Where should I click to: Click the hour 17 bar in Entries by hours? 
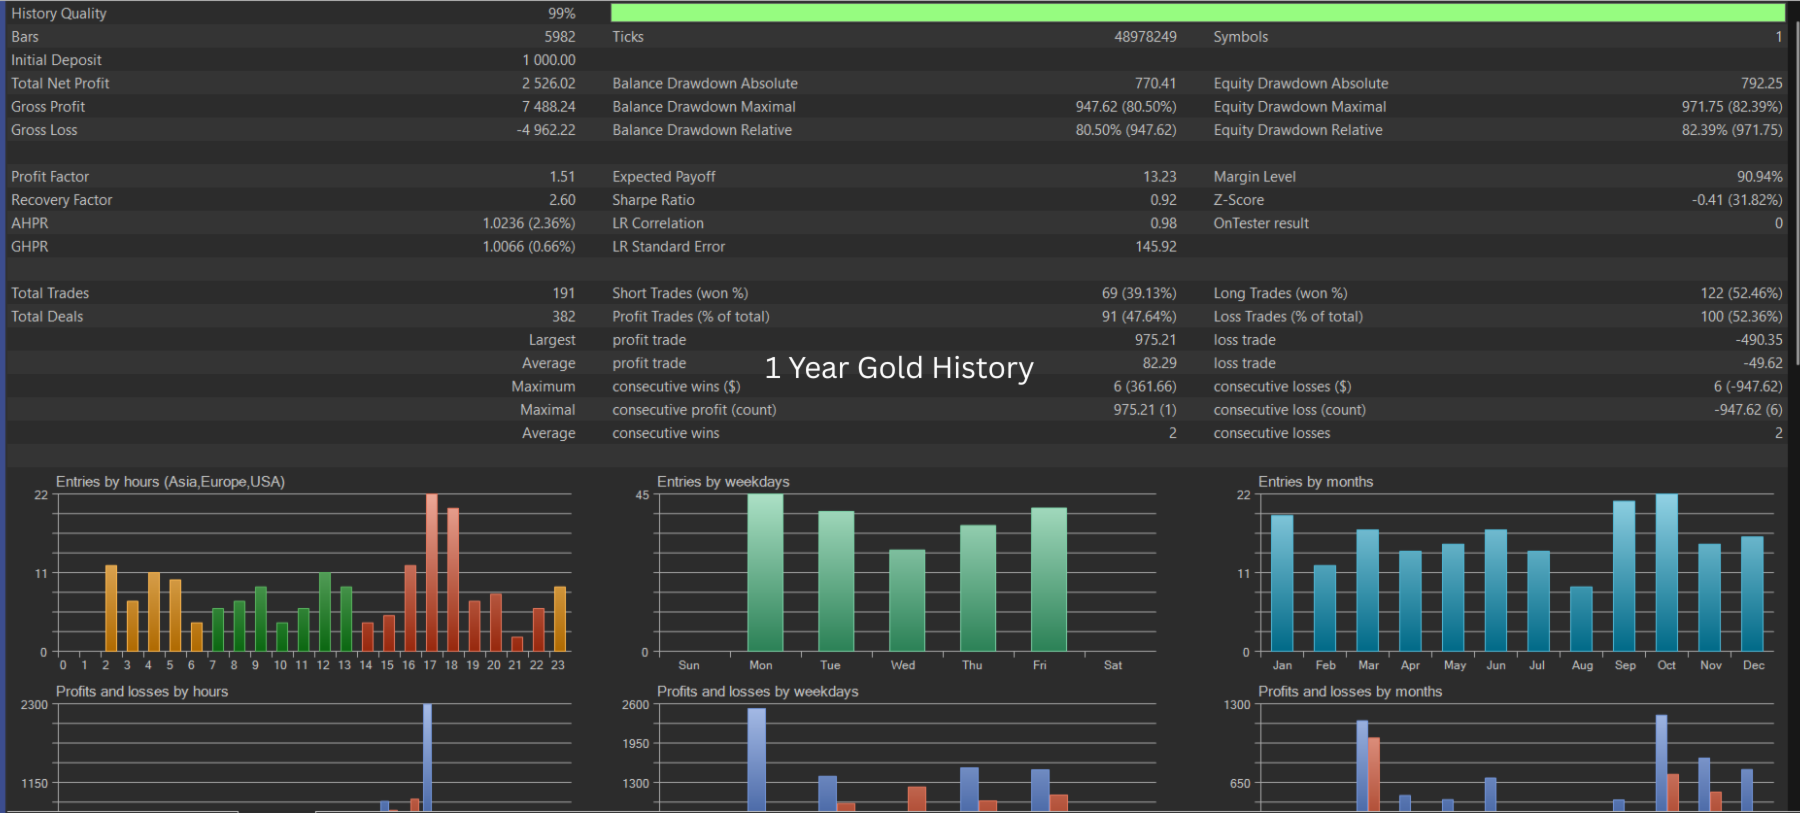[431, 573]
